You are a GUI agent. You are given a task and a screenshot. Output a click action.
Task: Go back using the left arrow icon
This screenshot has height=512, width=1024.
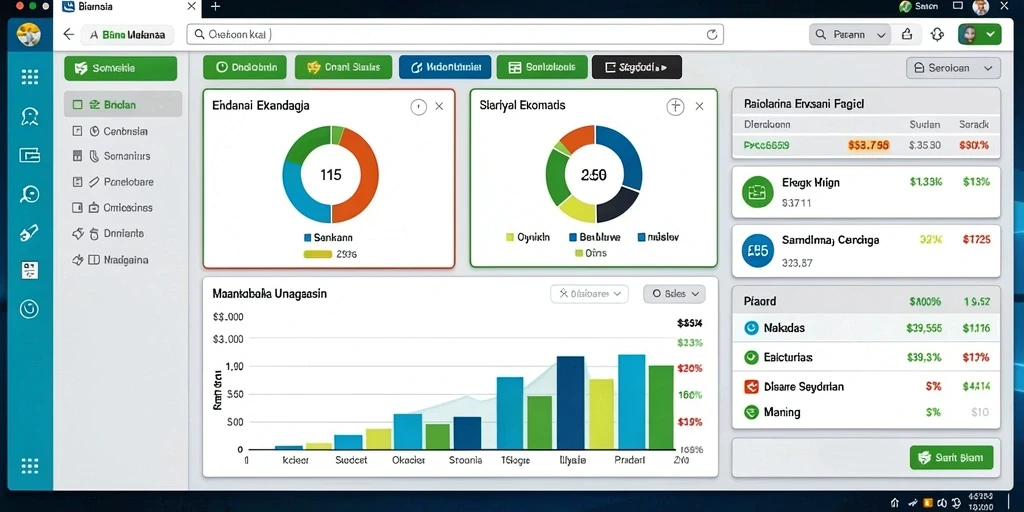click(69, 35)
